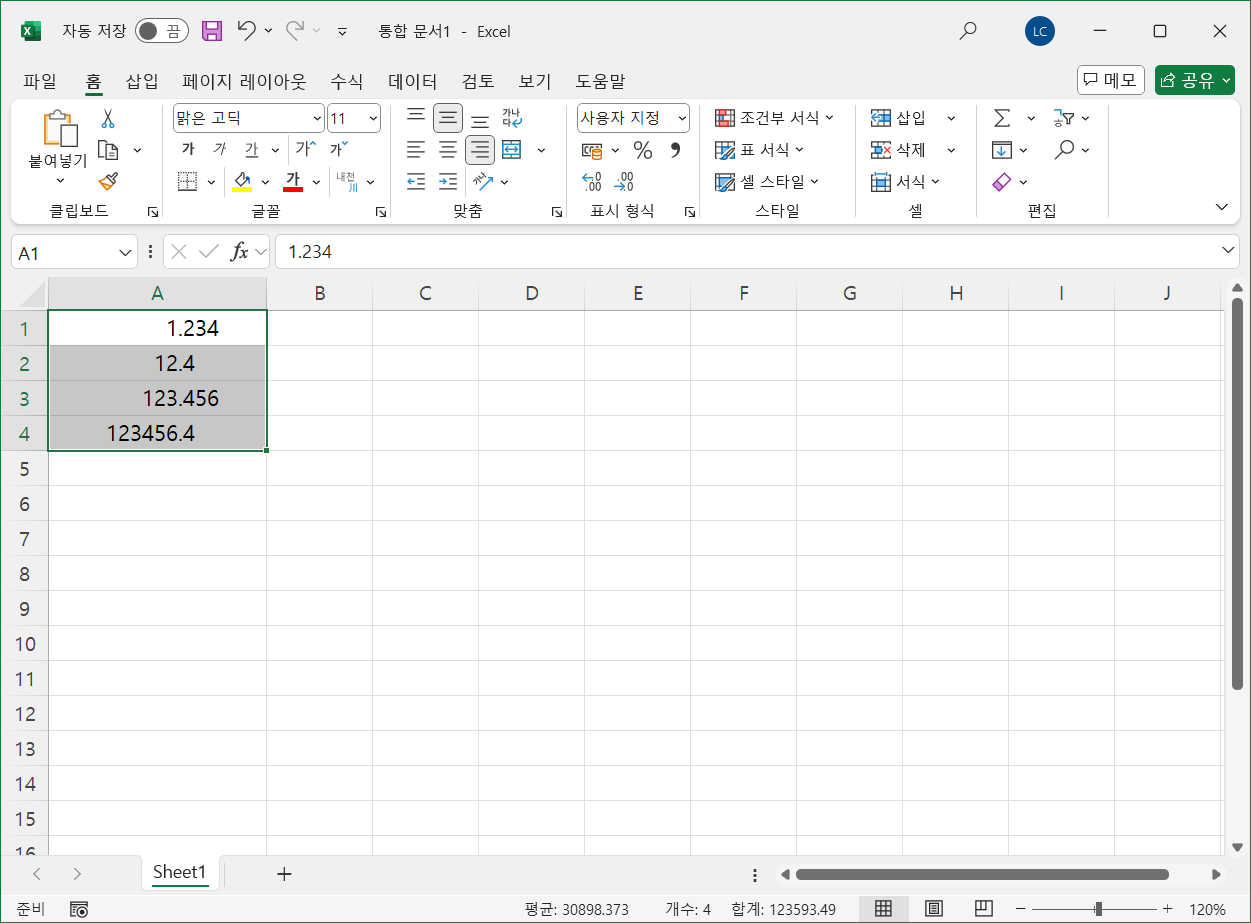Click the Merge and Center icon
This screenshot has width=1251, height=923.
tap(511, 150)
